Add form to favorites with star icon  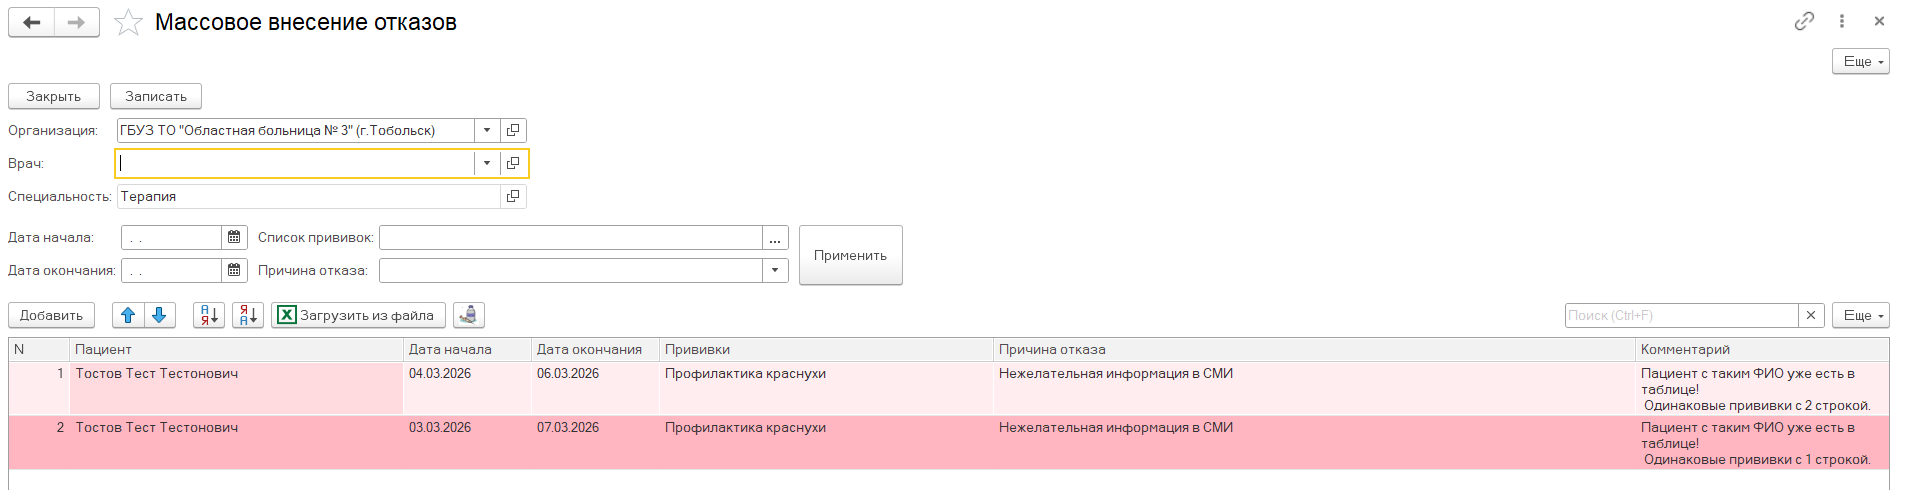128,22
